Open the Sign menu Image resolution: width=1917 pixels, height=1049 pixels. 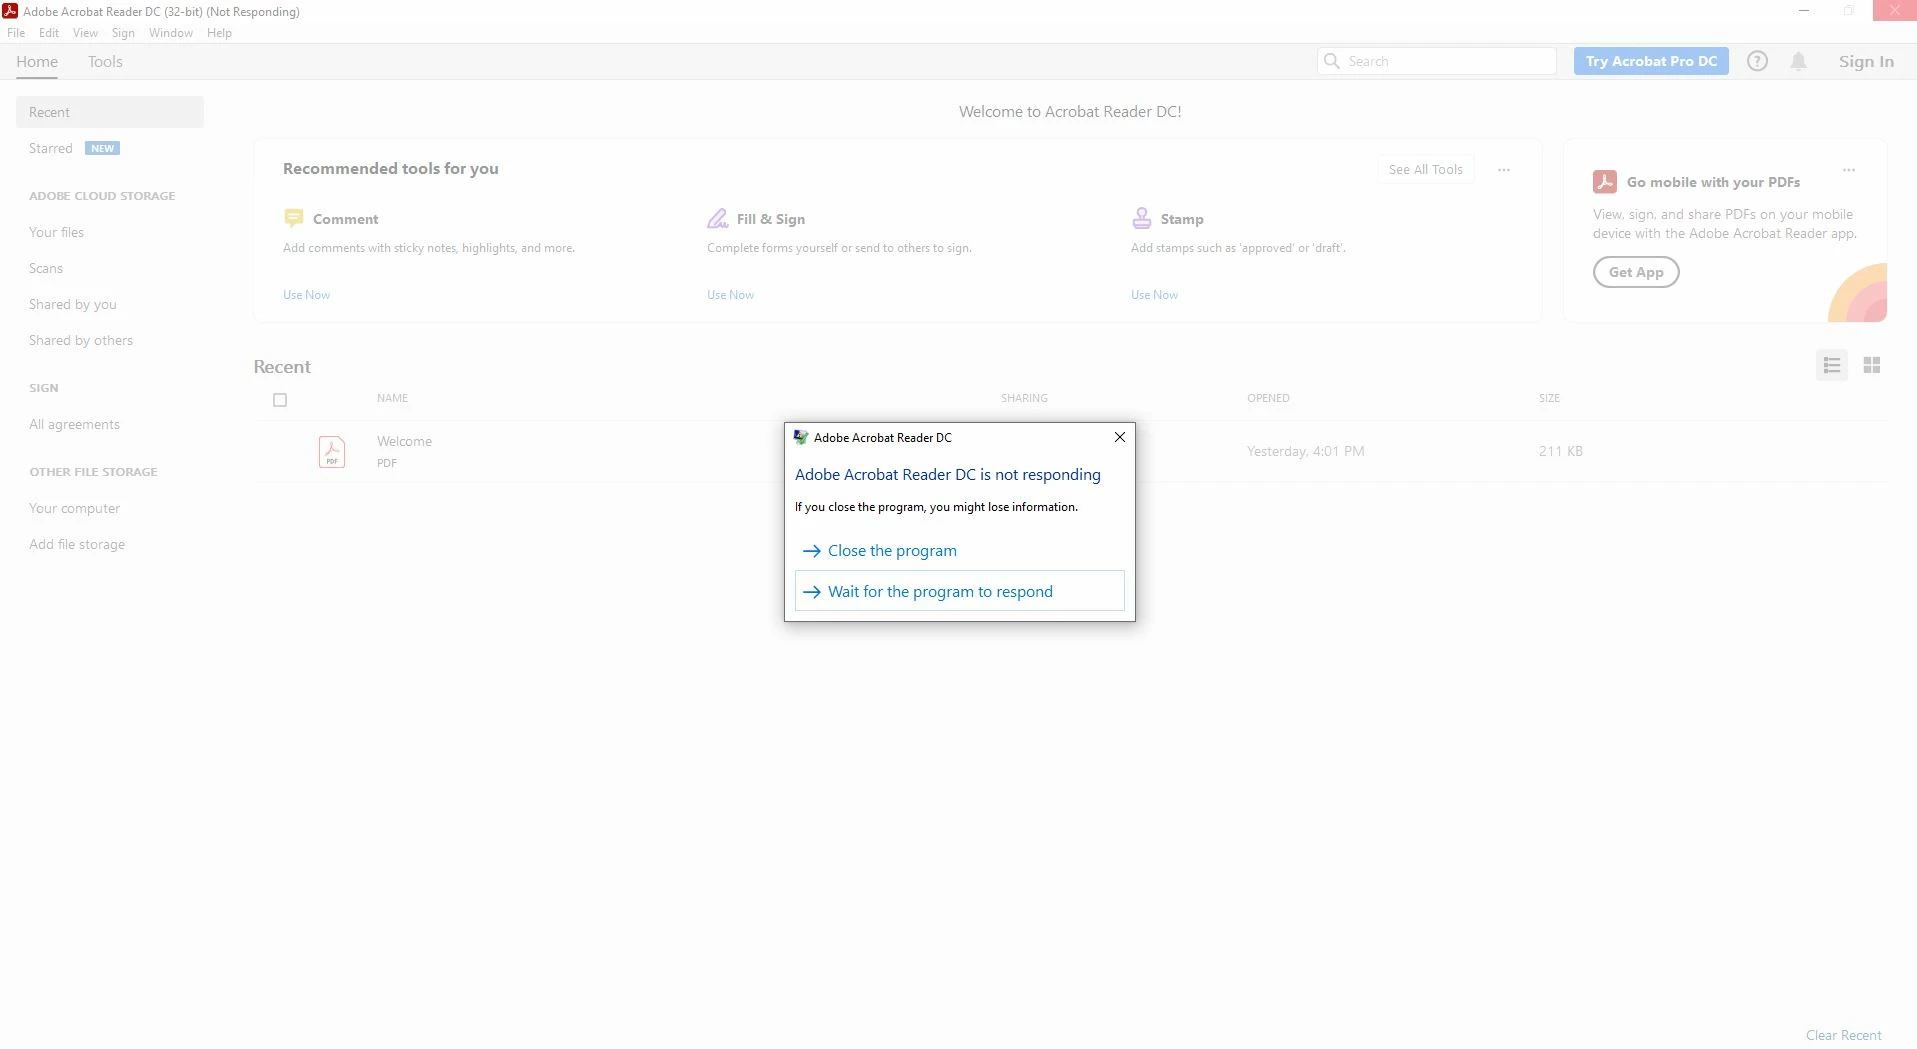[123, 33]
